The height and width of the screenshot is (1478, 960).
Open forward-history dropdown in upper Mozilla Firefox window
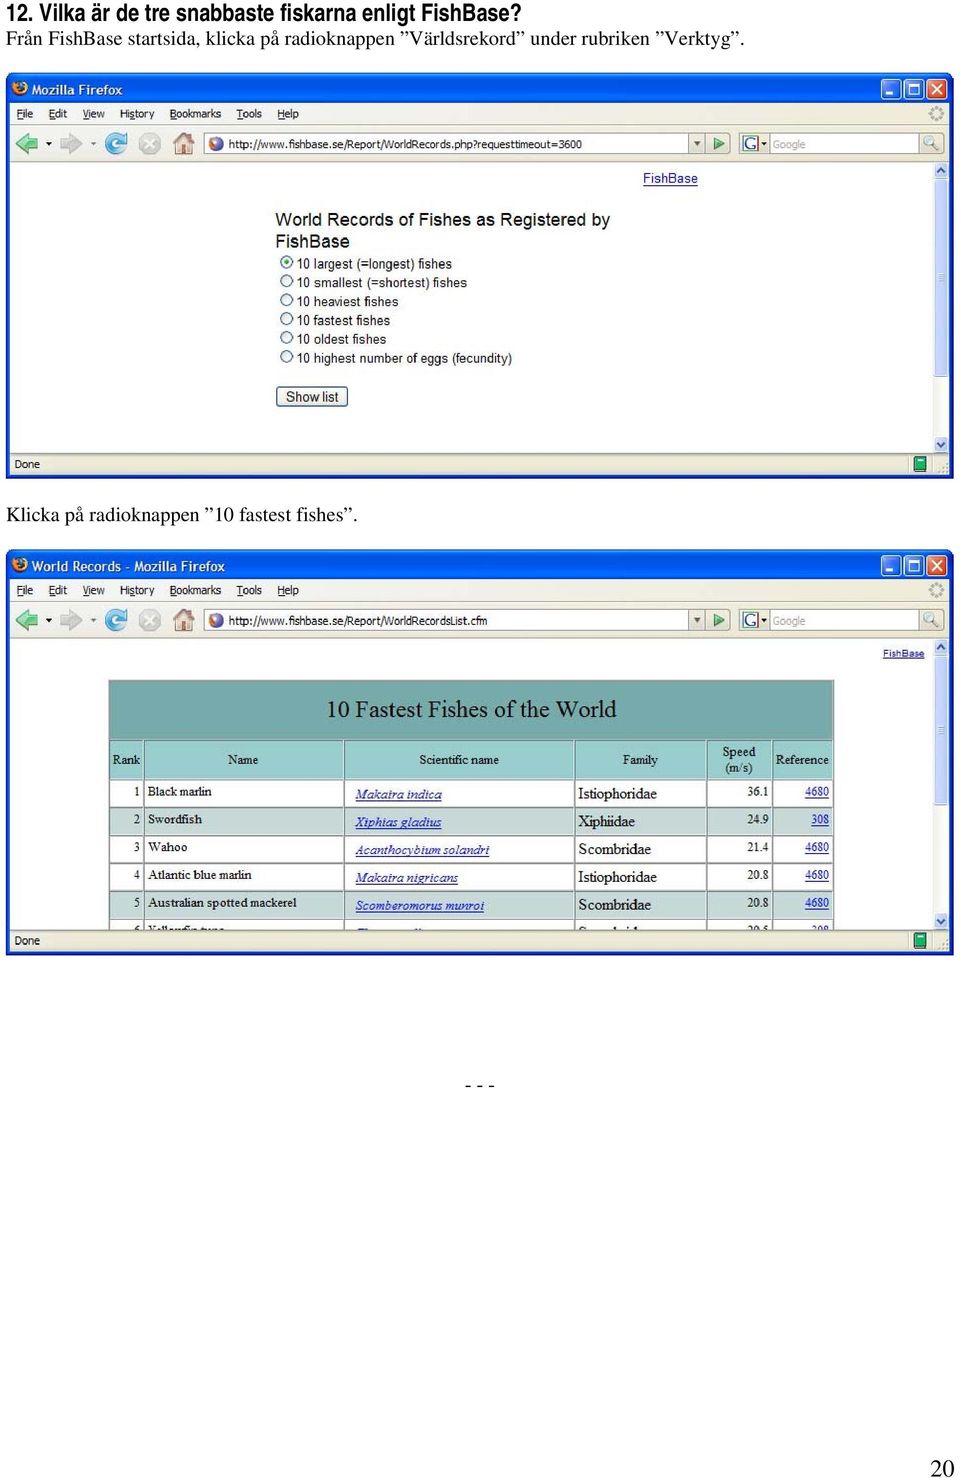click(93, 144)
